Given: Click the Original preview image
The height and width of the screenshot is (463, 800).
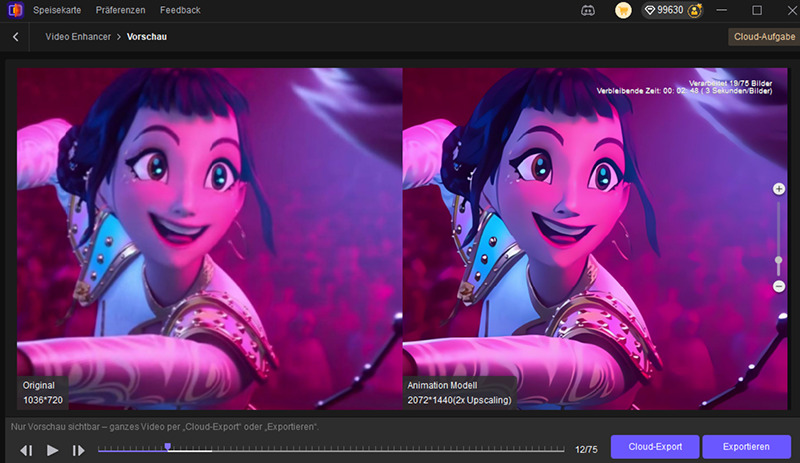Looking at the screenshot, I should click(x=210, y=238).
